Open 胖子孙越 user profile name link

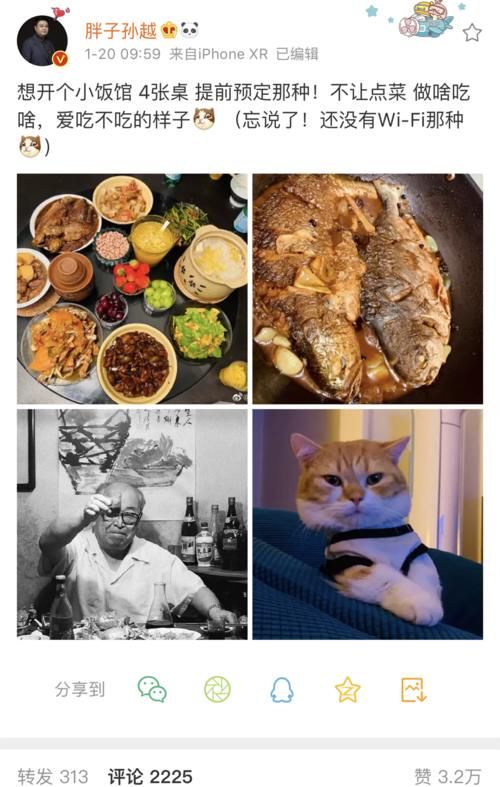120,31
